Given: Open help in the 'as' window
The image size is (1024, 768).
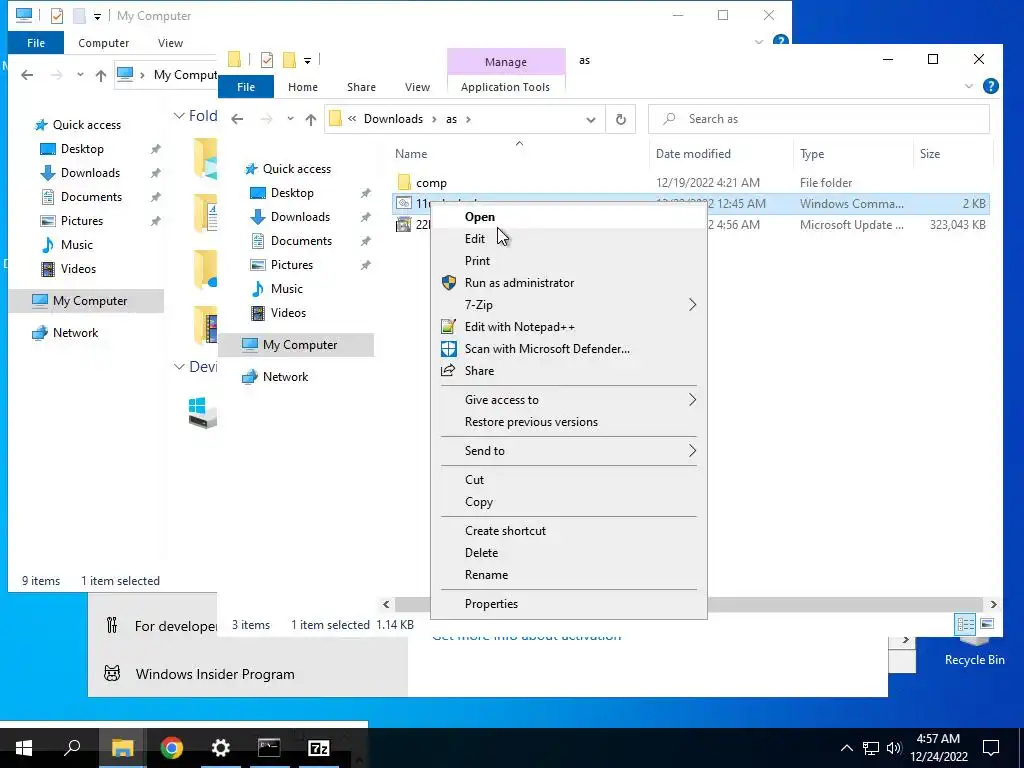Looking at the screenshot, I should coord(990,86).
